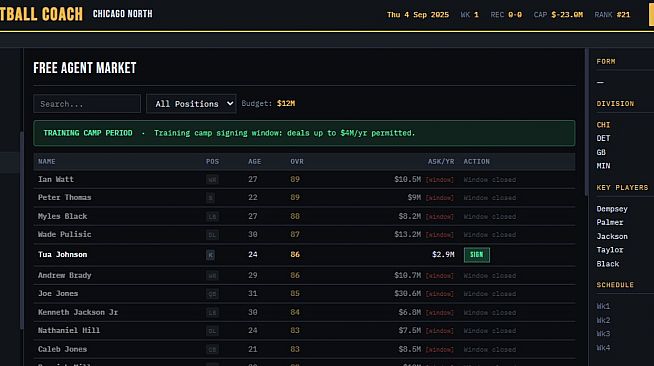Click the red window tag beside Andrew Brady's ask

[x=439, y=276]
